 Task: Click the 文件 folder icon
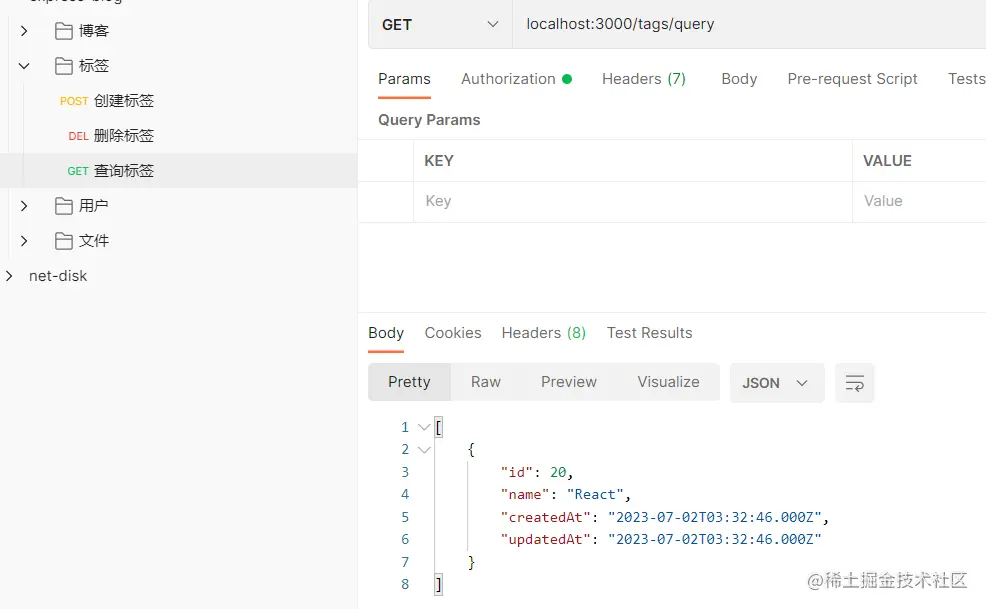click(x=64, y=241)
